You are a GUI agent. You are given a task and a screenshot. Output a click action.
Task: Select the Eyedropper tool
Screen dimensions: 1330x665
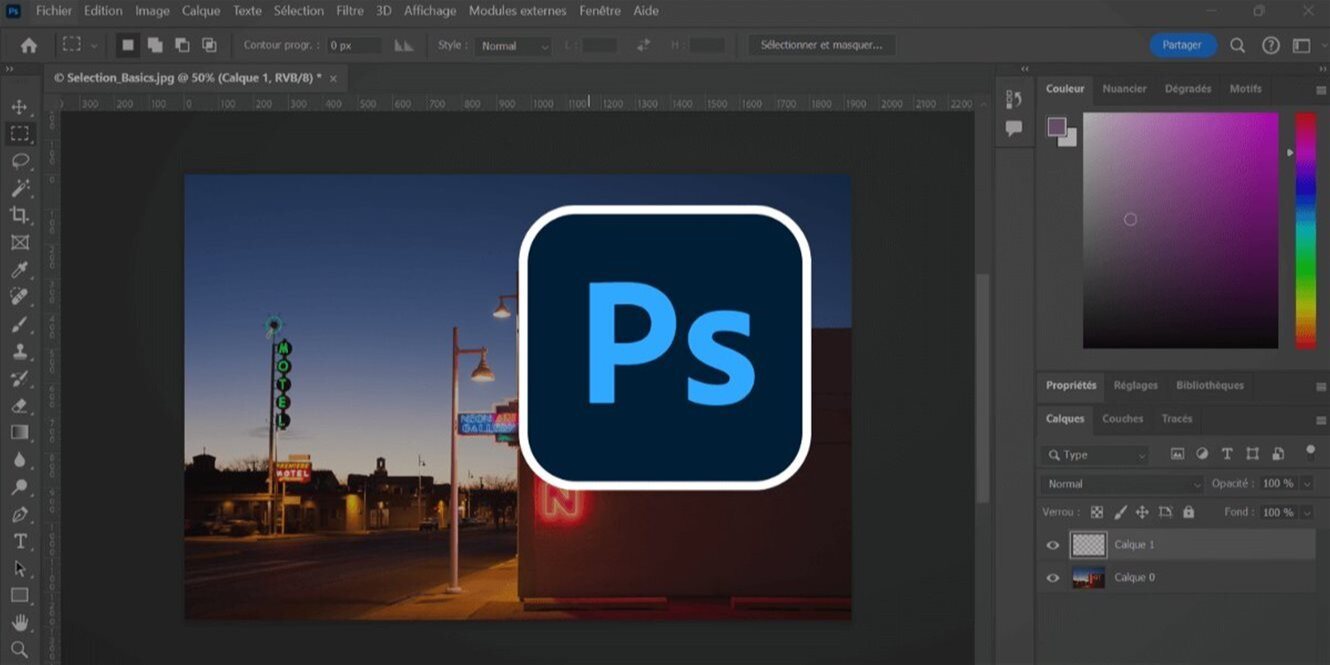(19, 270)
